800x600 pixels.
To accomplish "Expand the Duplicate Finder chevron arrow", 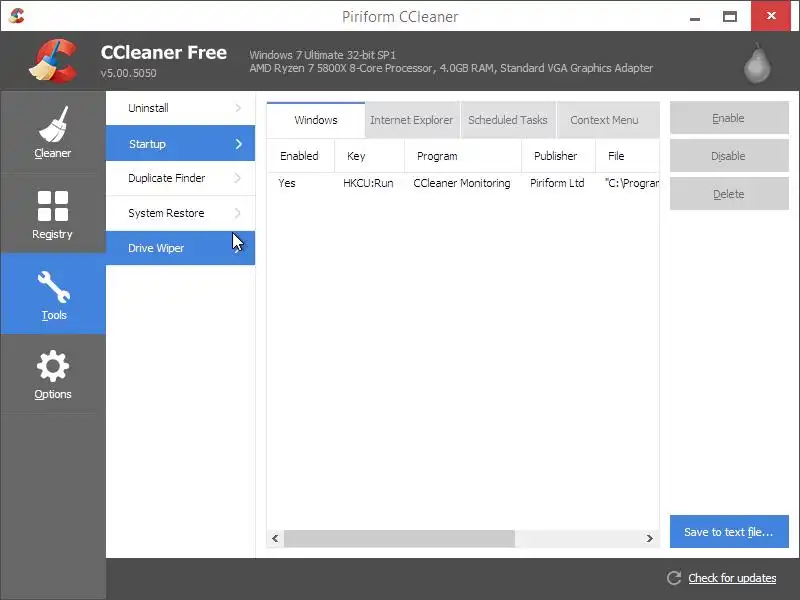I will tap(238, 178).
